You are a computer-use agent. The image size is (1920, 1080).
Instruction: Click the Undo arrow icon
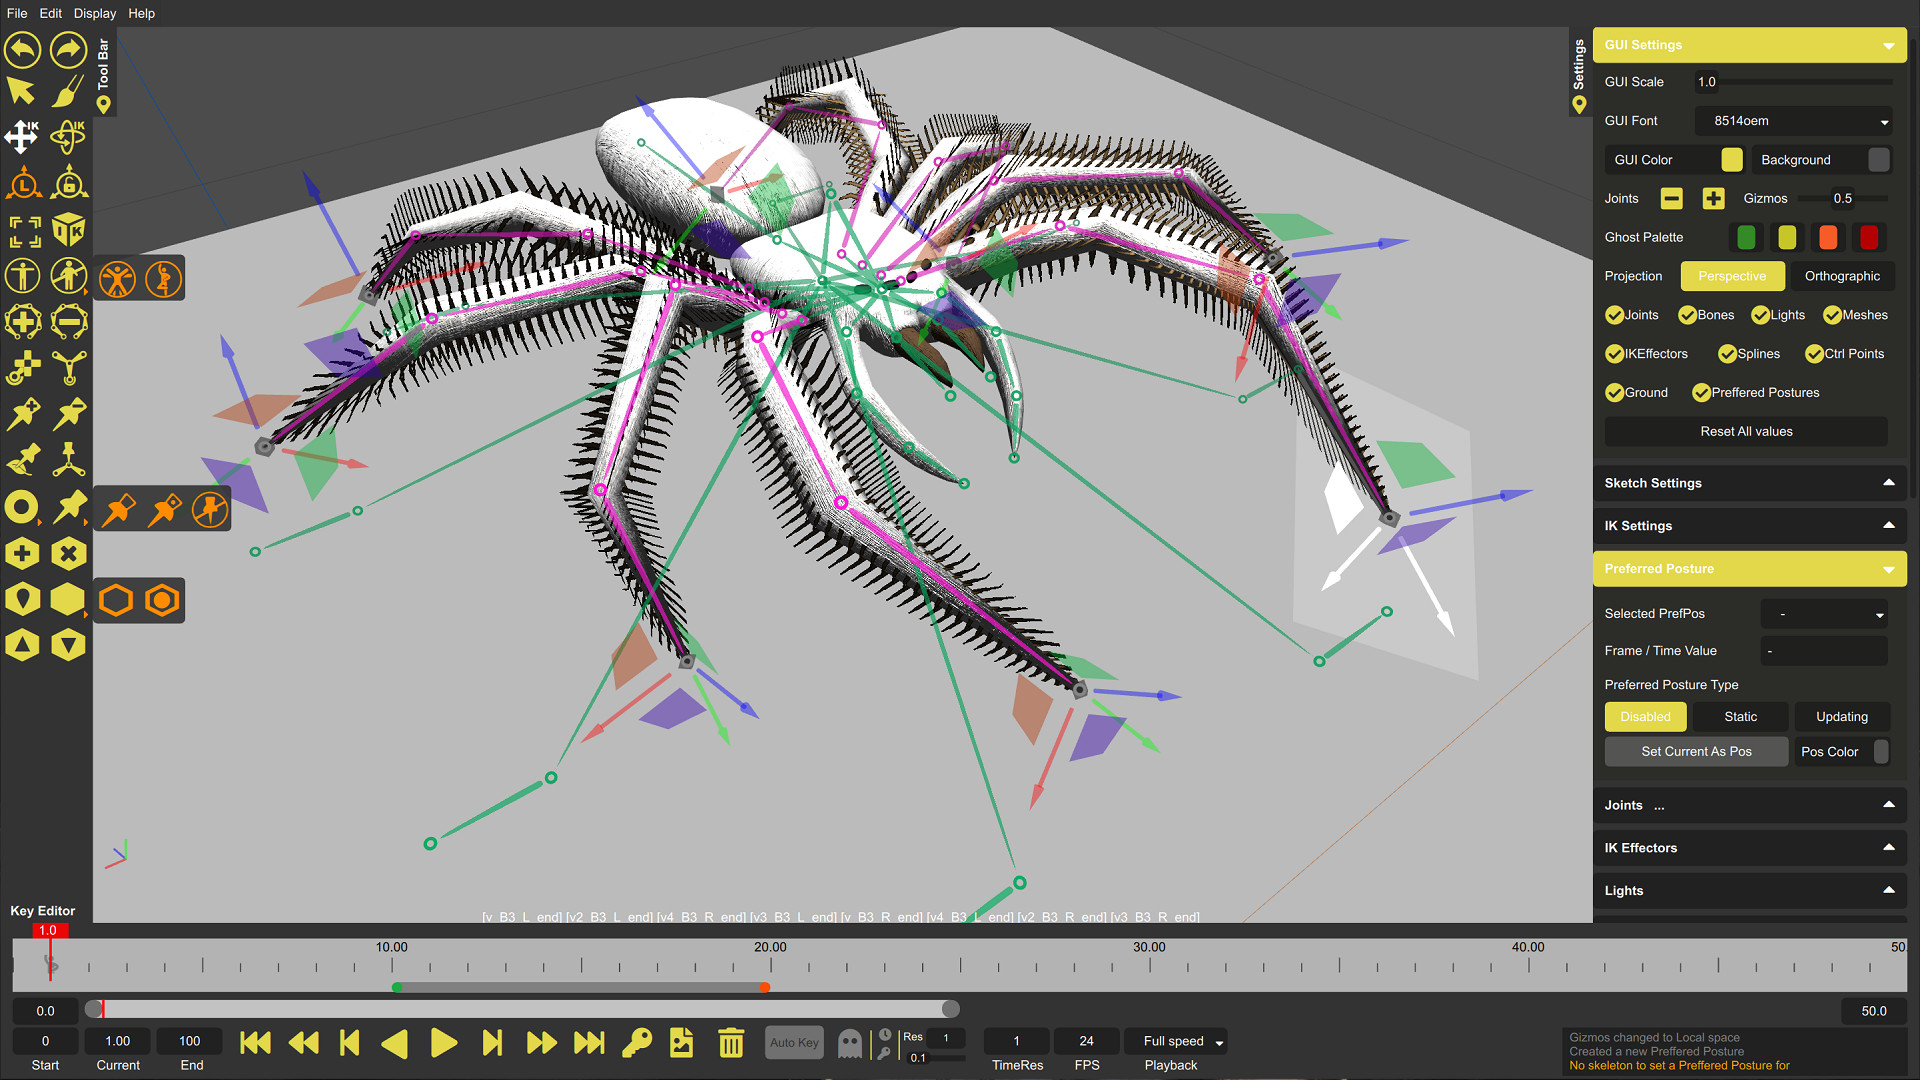[x=22, y=49]
